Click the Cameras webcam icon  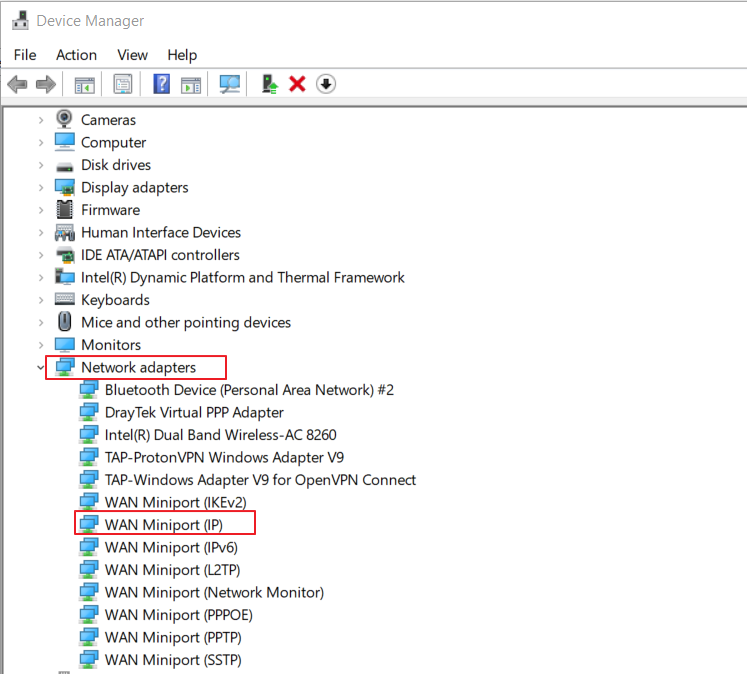coord(64,119)
